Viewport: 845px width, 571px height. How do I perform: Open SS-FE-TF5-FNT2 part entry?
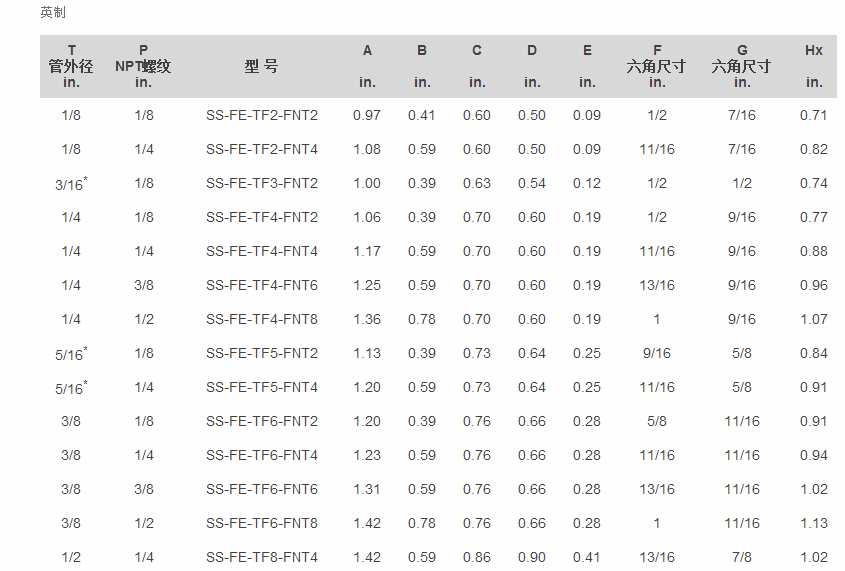click(x=261, y=353)
